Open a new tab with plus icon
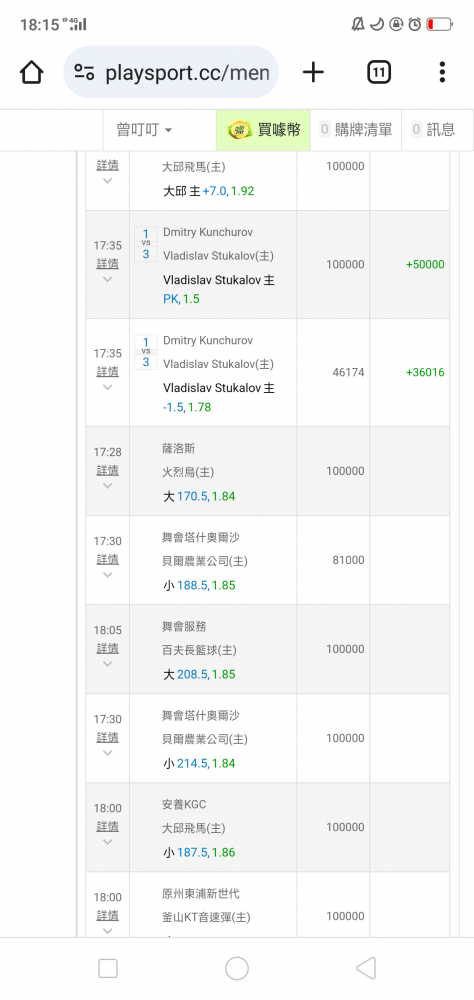This screenshot has height=1000, width=474. click(313, 72)
